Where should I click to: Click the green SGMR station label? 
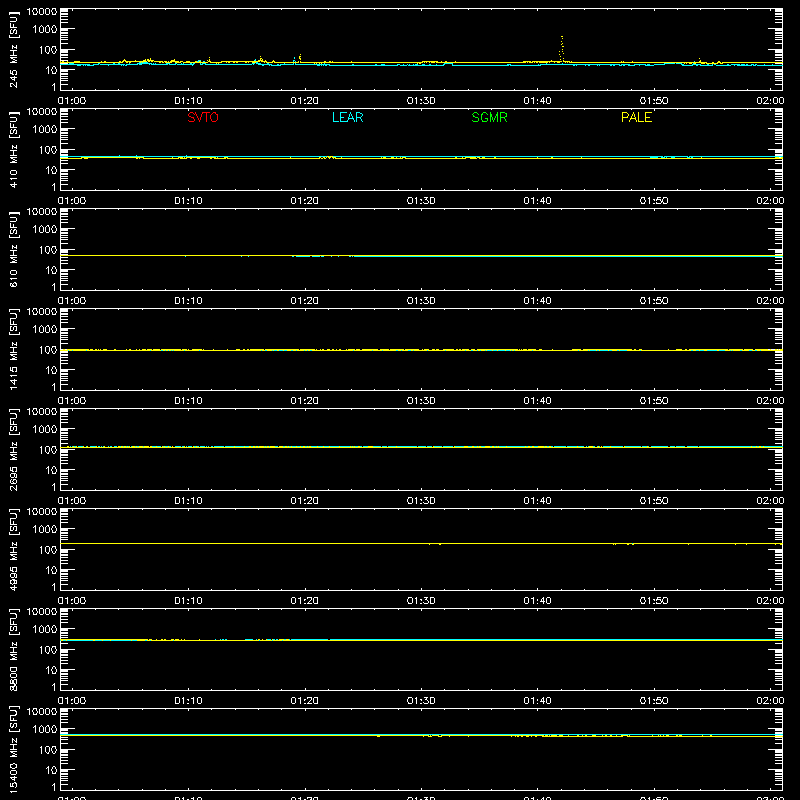pyautogui.click(x=489, y=117)
